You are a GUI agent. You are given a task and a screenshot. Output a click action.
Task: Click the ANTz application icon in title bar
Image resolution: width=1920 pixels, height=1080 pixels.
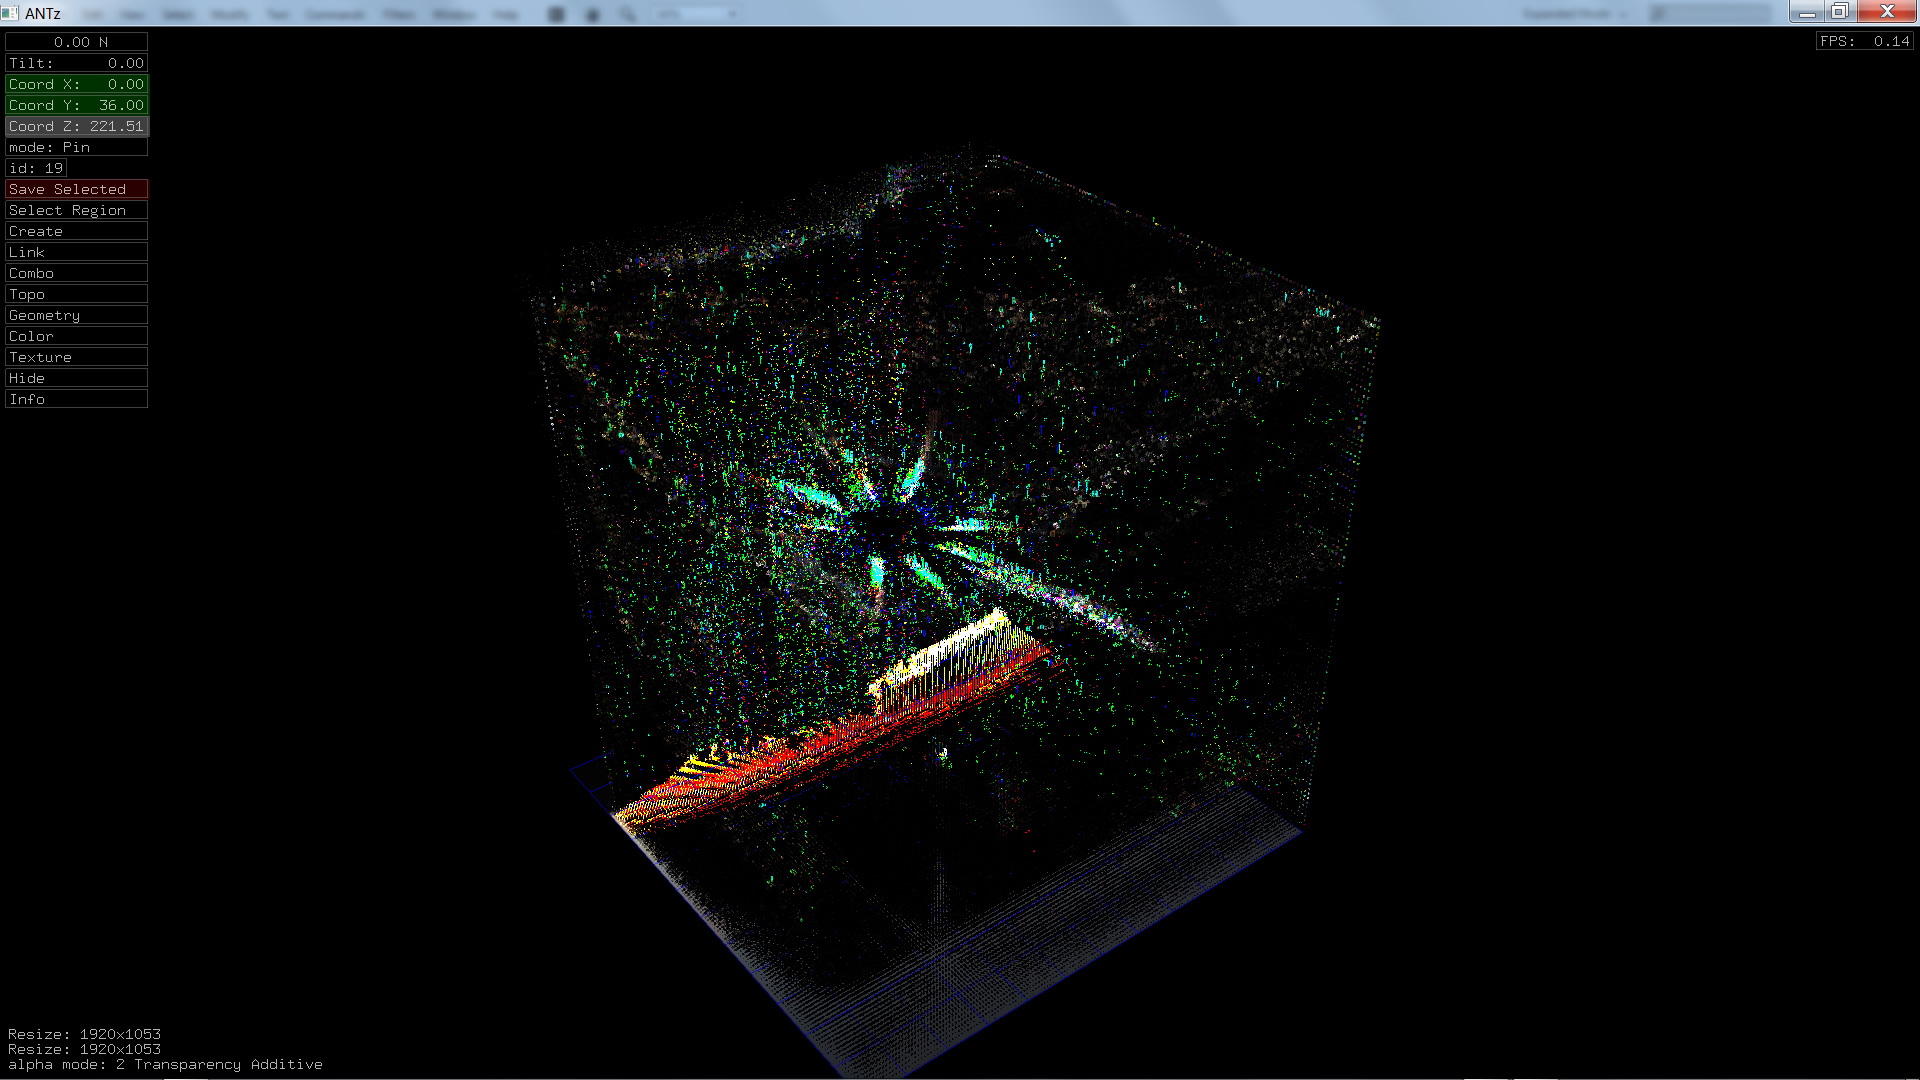click(x=10, y=13)
